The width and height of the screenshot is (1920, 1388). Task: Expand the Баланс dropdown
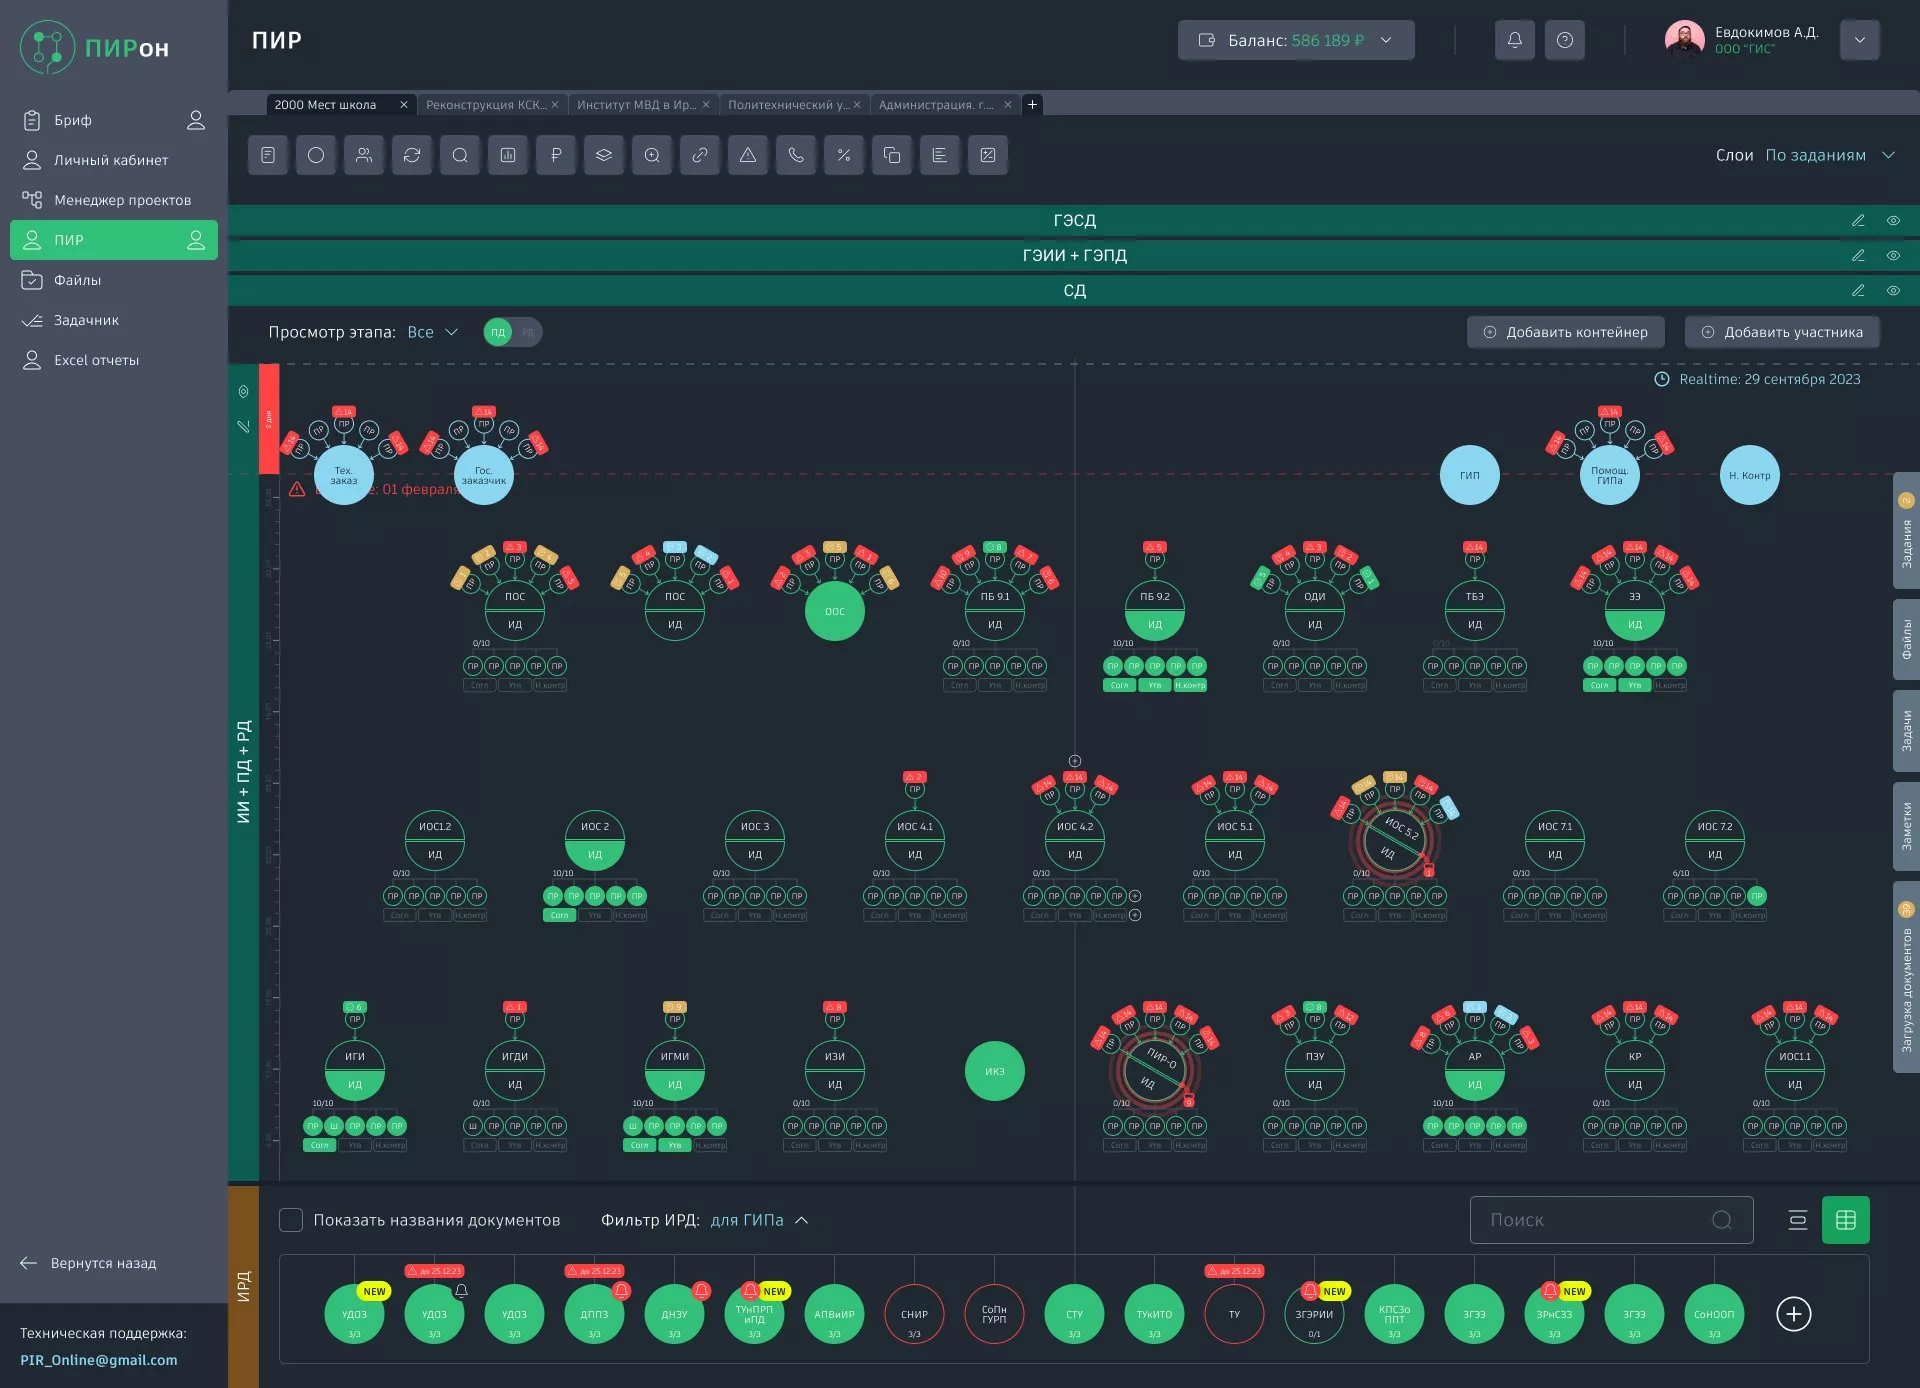click(x=1386, y=40)
